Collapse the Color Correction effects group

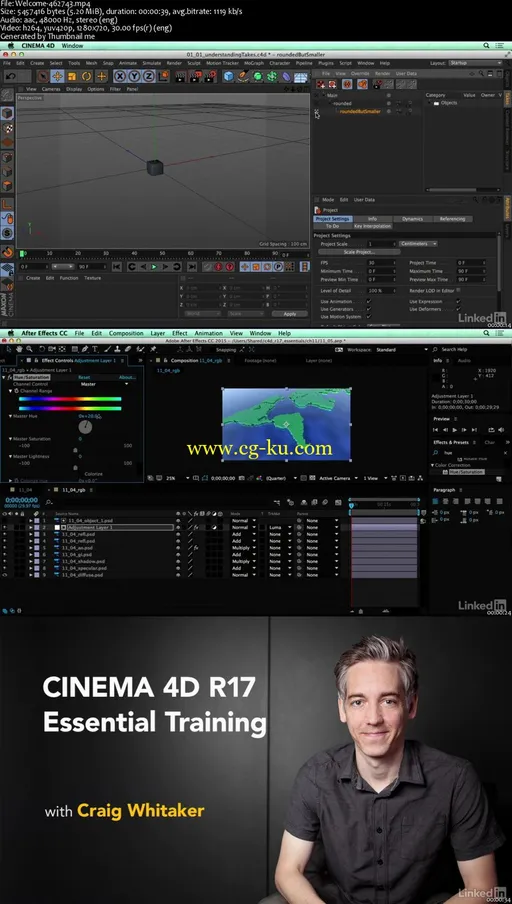point(432,465)
